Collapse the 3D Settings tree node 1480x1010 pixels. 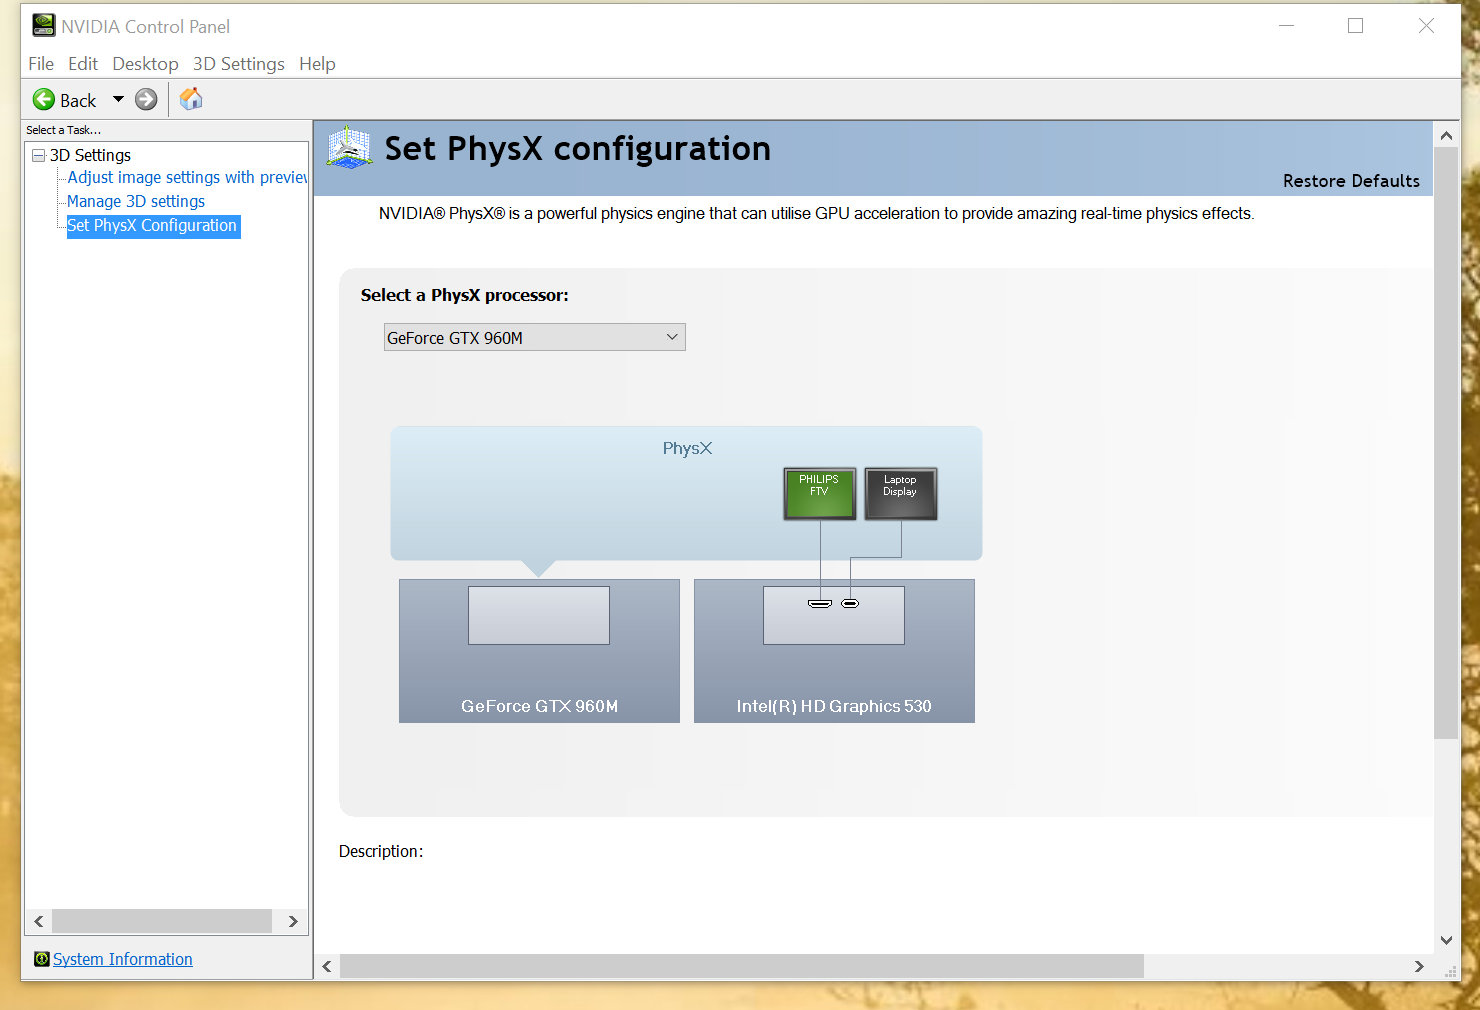39,155
